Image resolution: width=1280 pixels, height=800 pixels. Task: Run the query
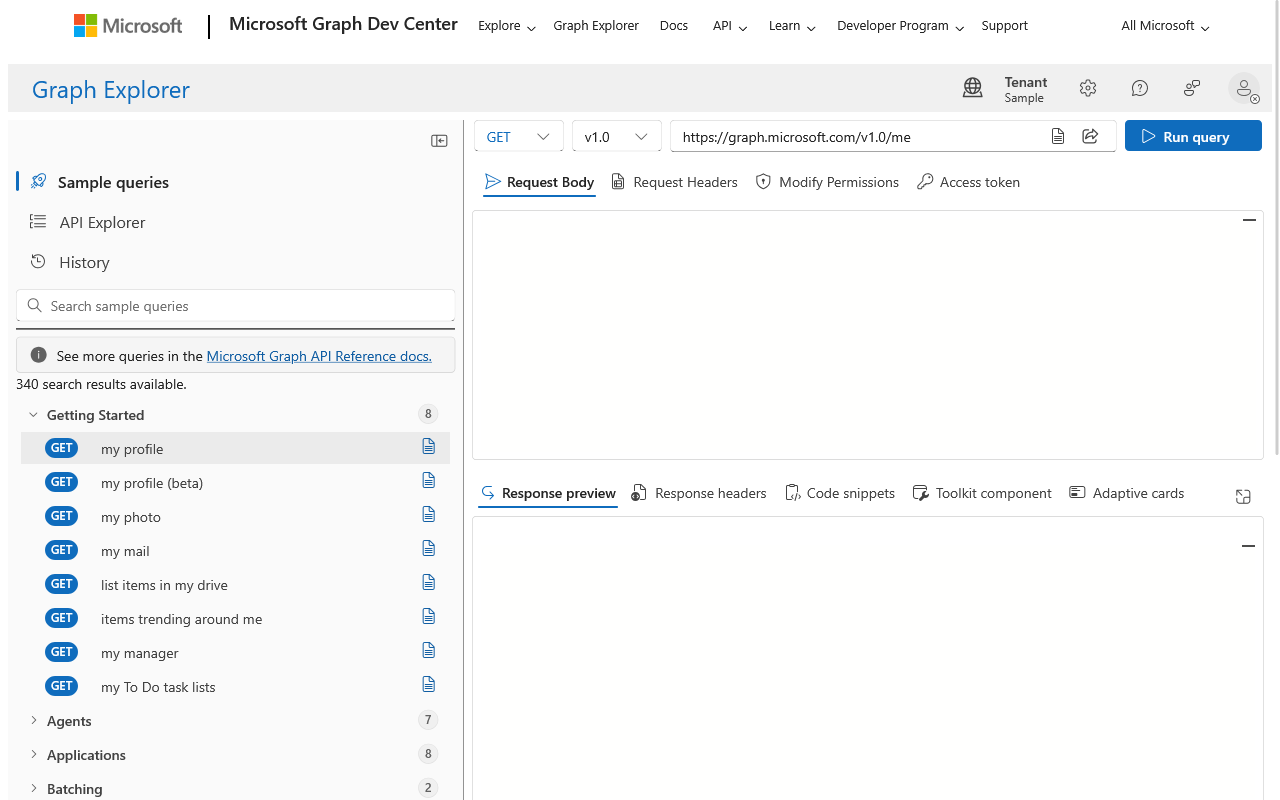[1193, 136]
